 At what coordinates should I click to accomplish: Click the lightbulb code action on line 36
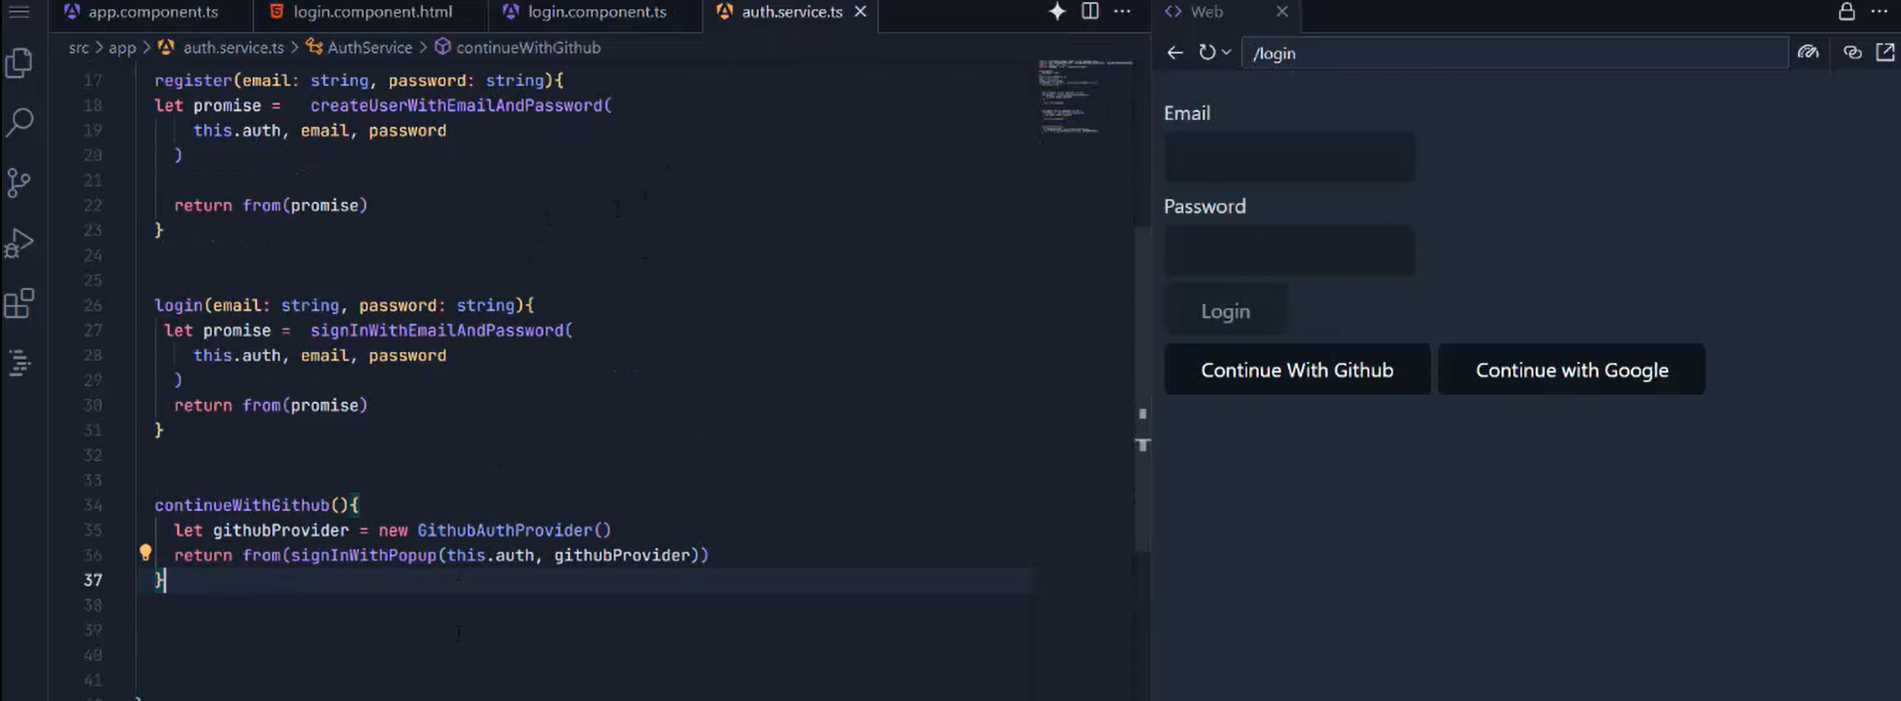point(145,553)
